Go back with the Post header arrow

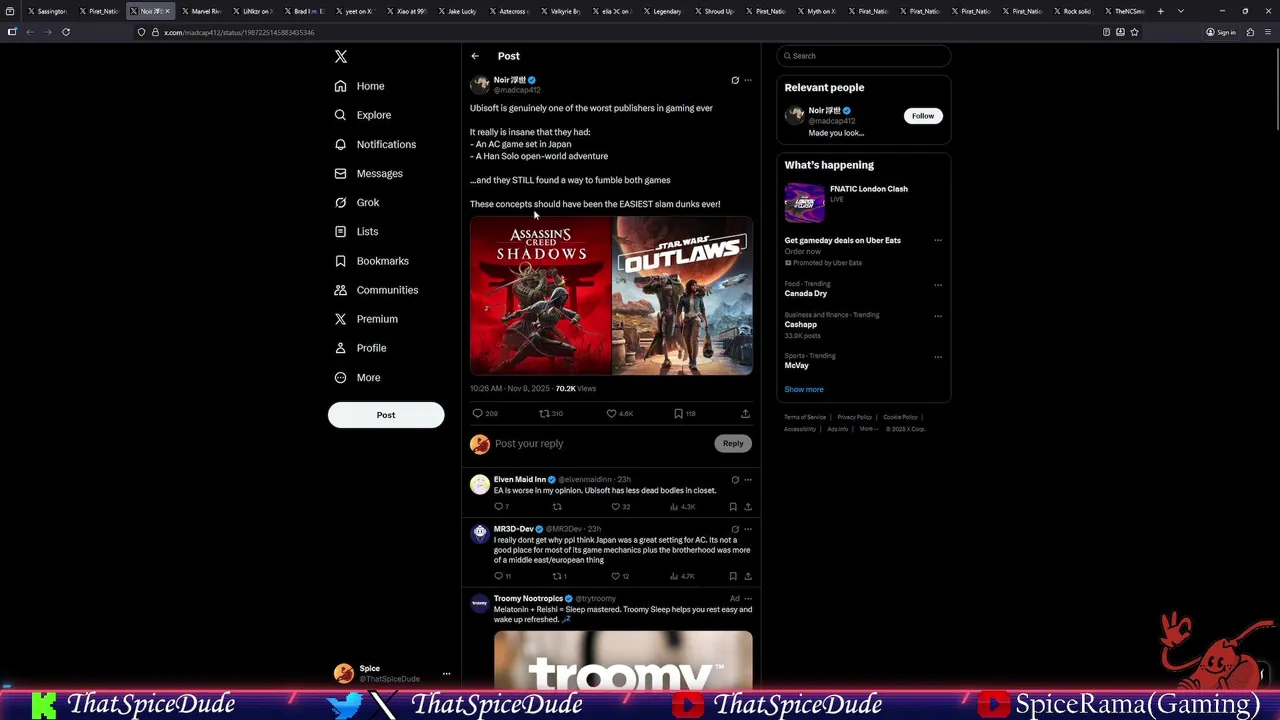pos(475,56)
